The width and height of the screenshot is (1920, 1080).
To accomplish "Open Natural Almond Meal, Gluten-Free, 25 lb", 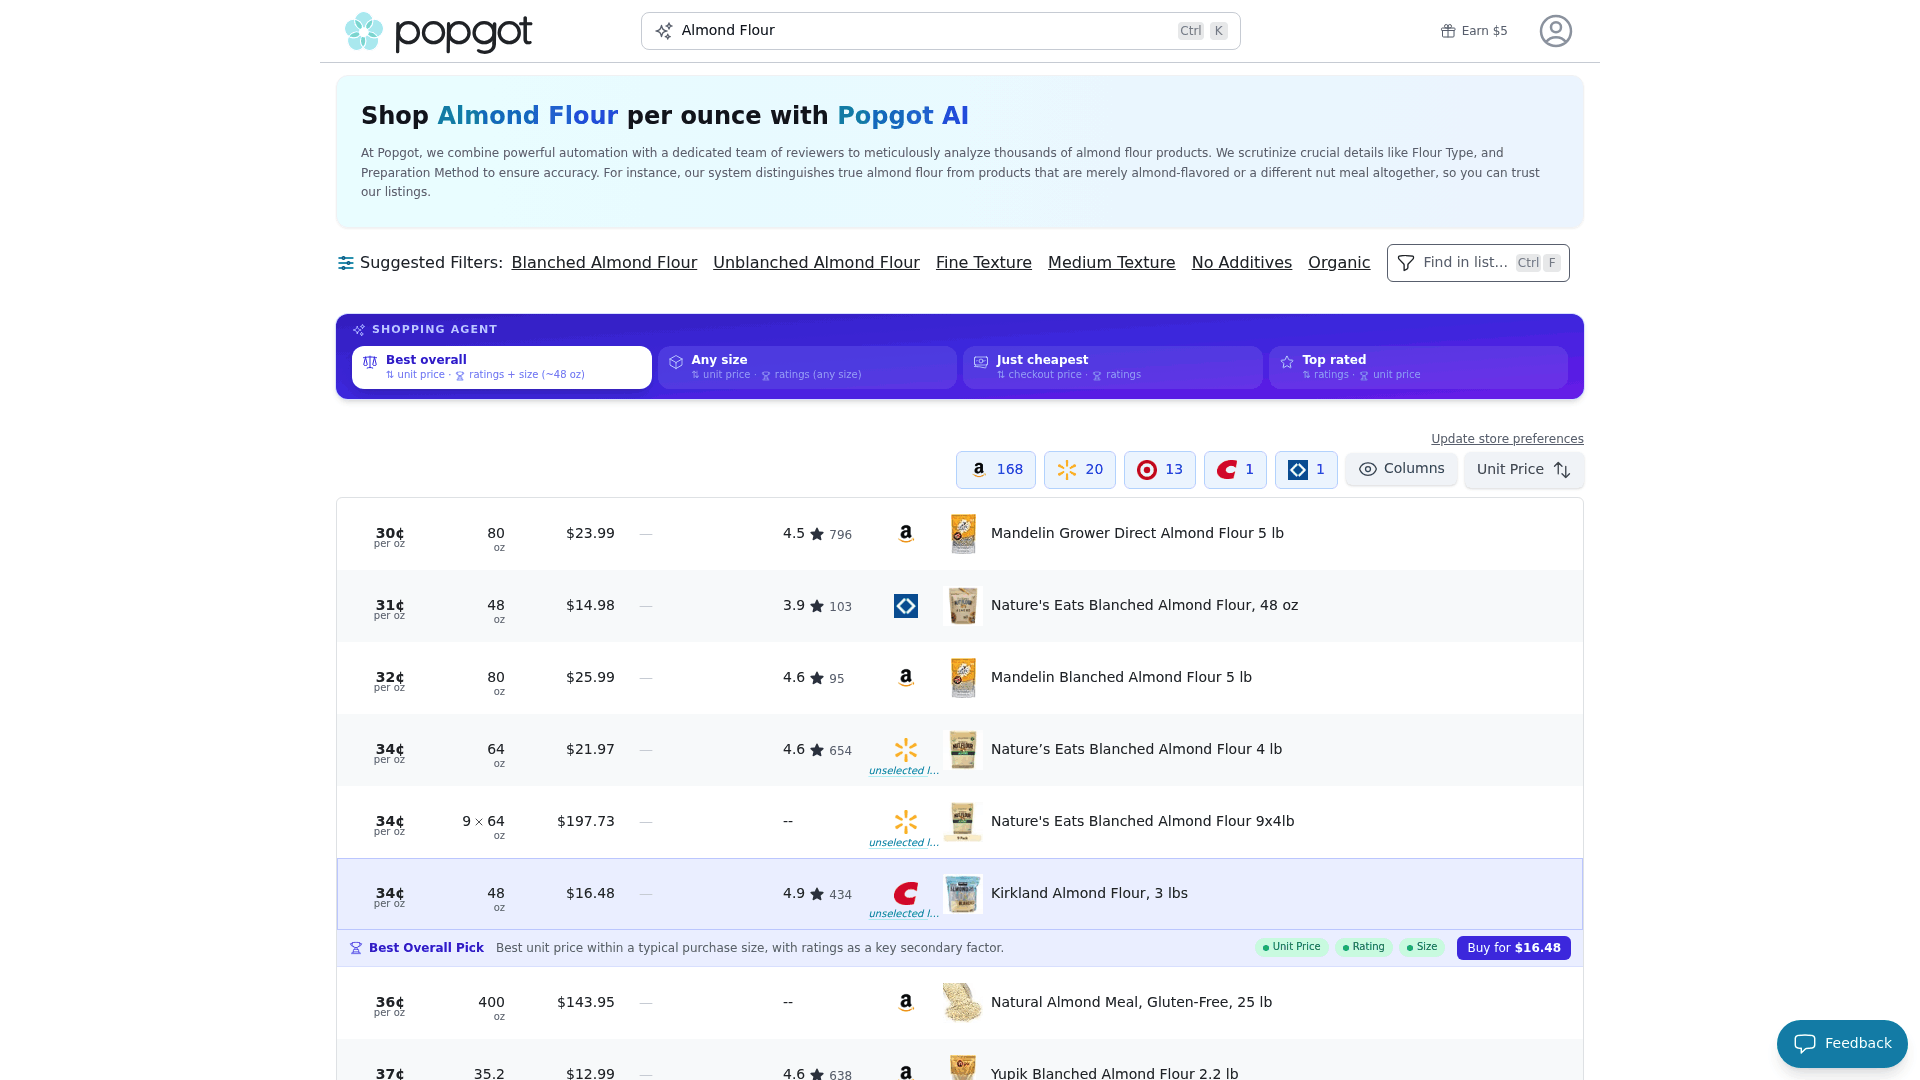I will (x=1131, y=1002).
